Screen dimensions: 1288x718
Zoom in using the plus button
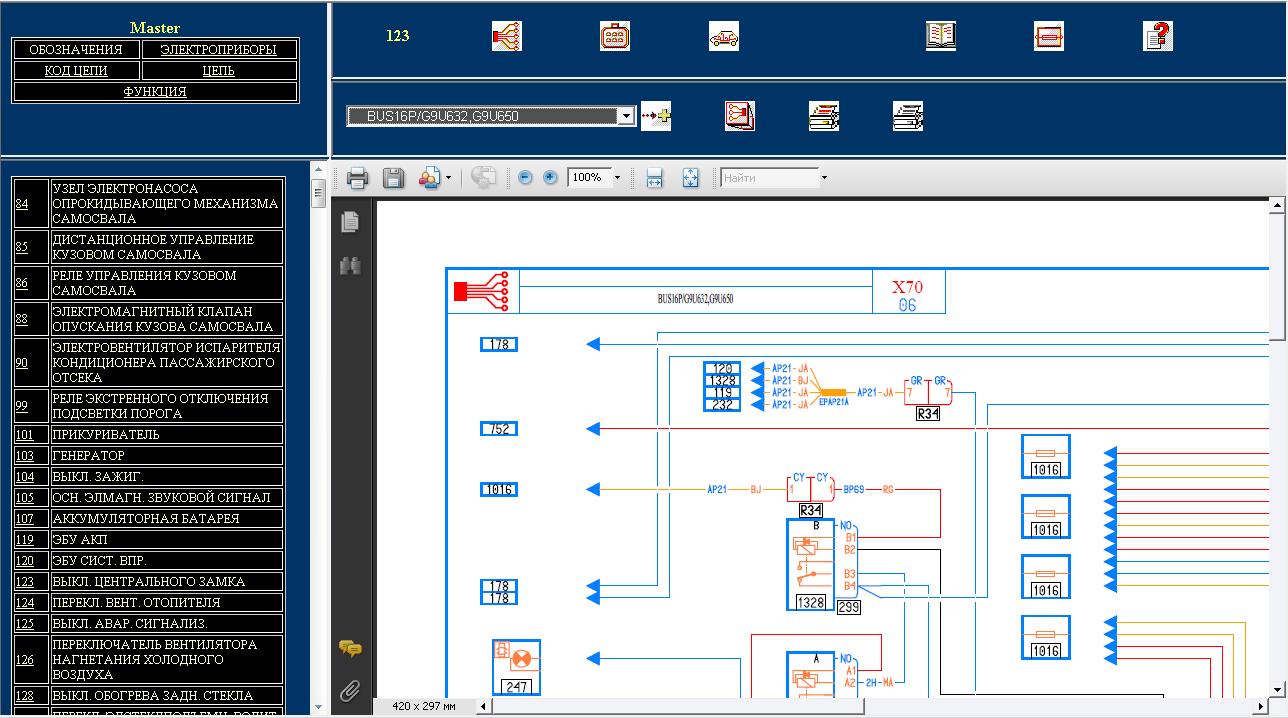[550, 178]
